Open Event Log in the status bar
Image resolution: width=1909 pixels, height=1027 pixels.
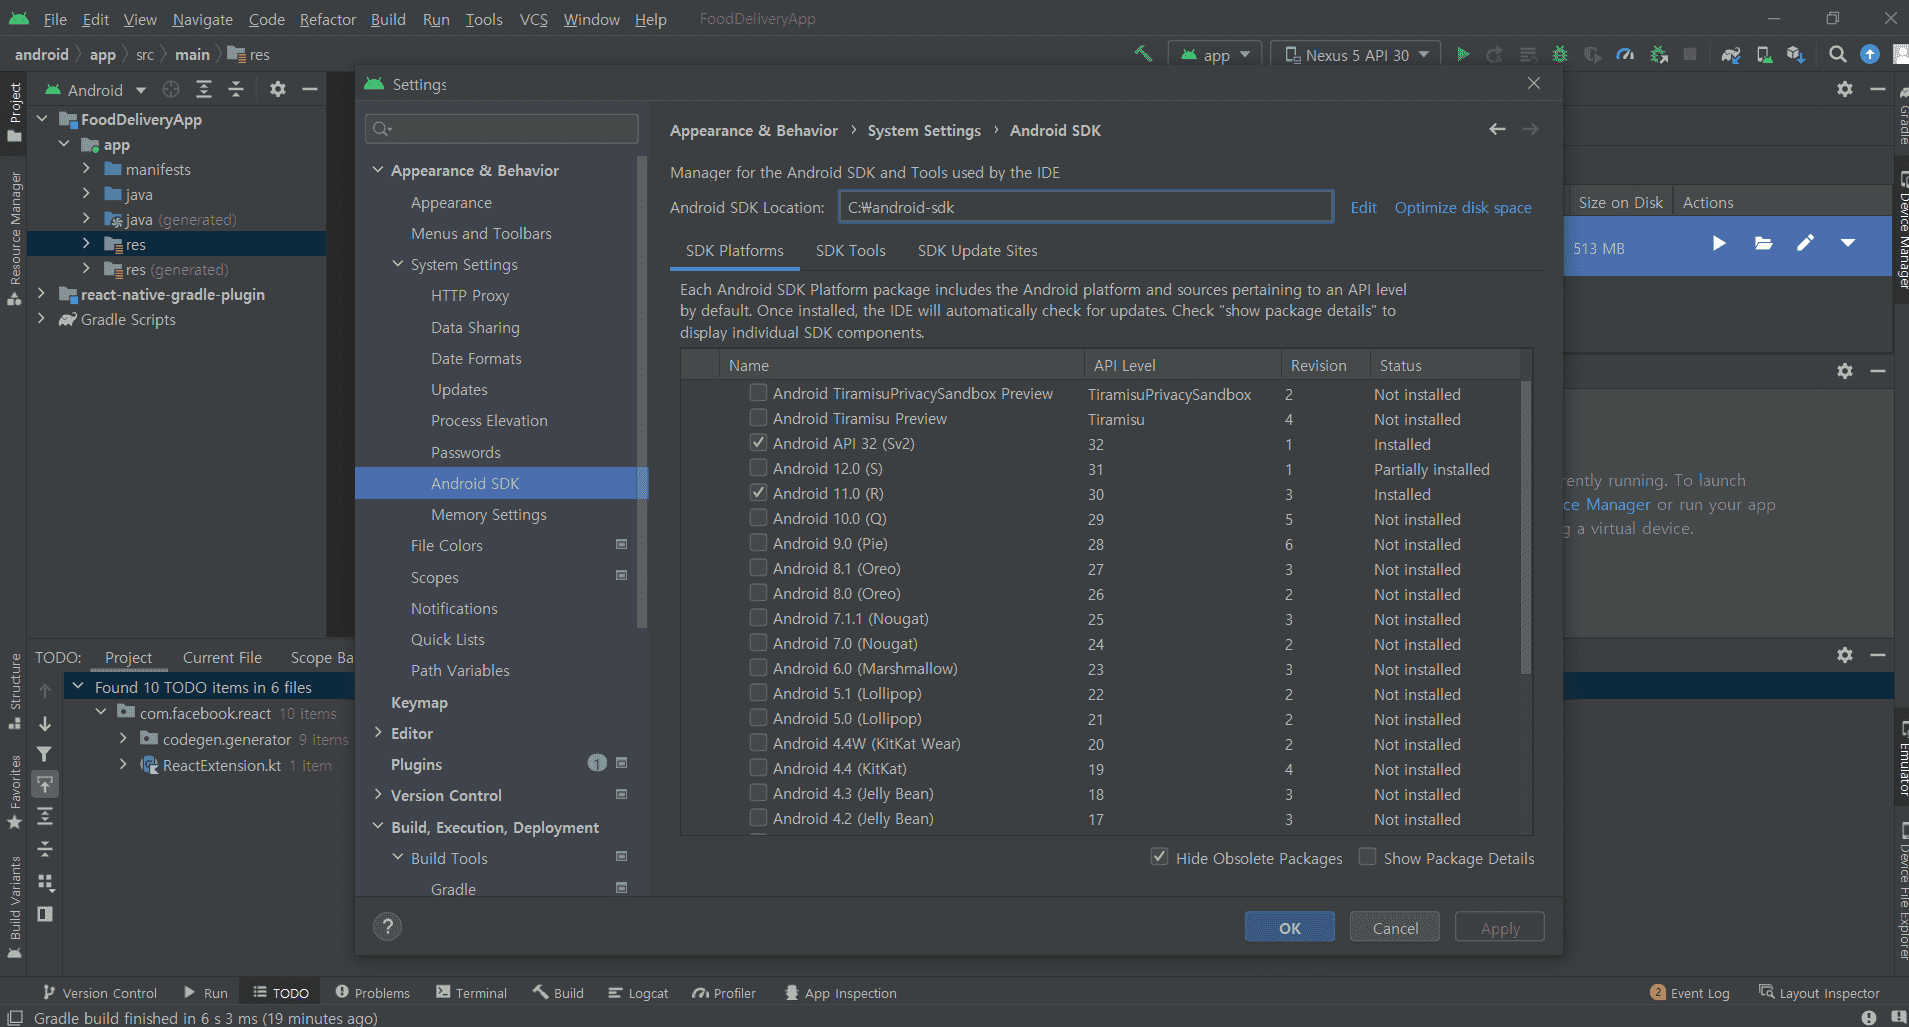[1690, 992]
